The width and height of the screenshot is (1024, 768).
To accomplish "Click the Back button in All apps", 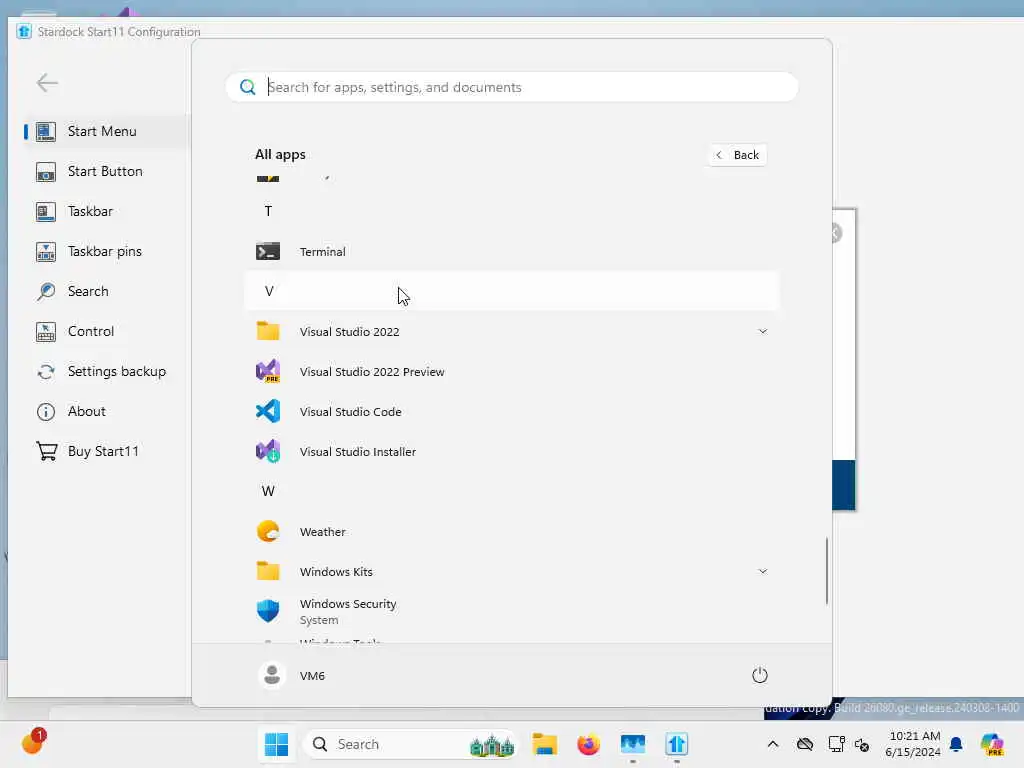I will click(x=737, y=155).
